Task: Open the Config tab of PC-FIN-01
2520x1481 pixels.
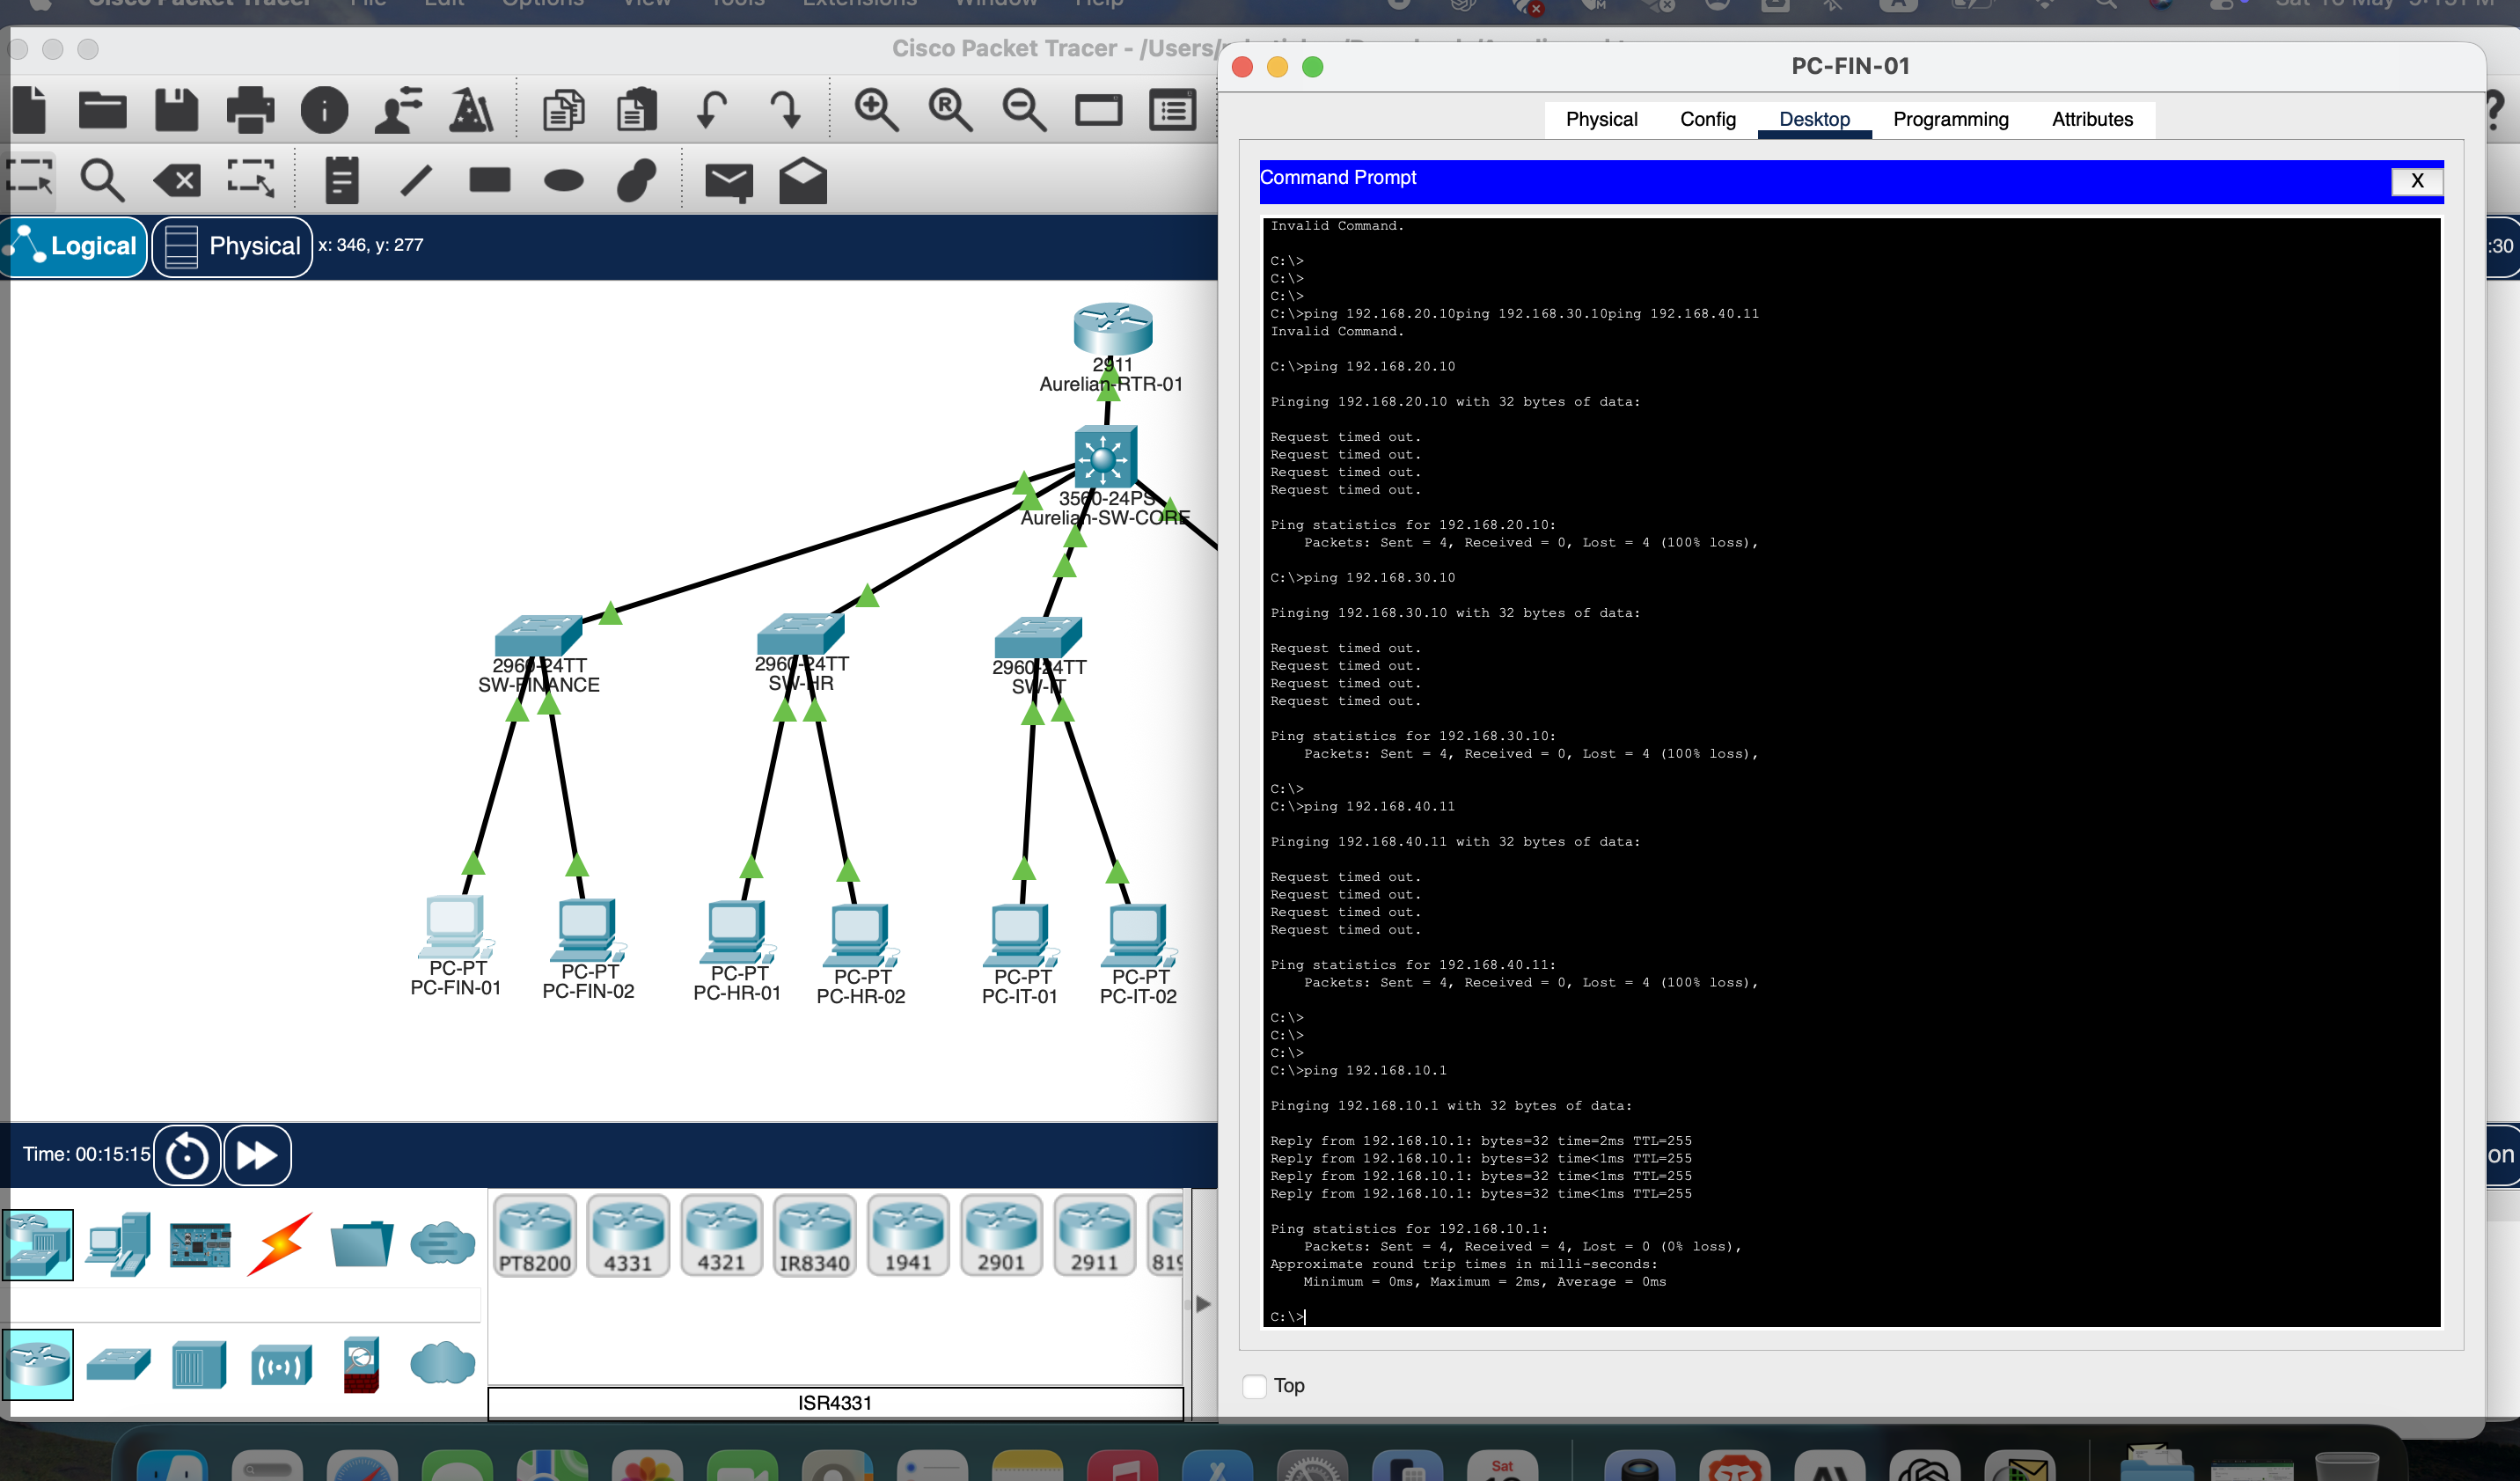Action: coord(1708,119)
